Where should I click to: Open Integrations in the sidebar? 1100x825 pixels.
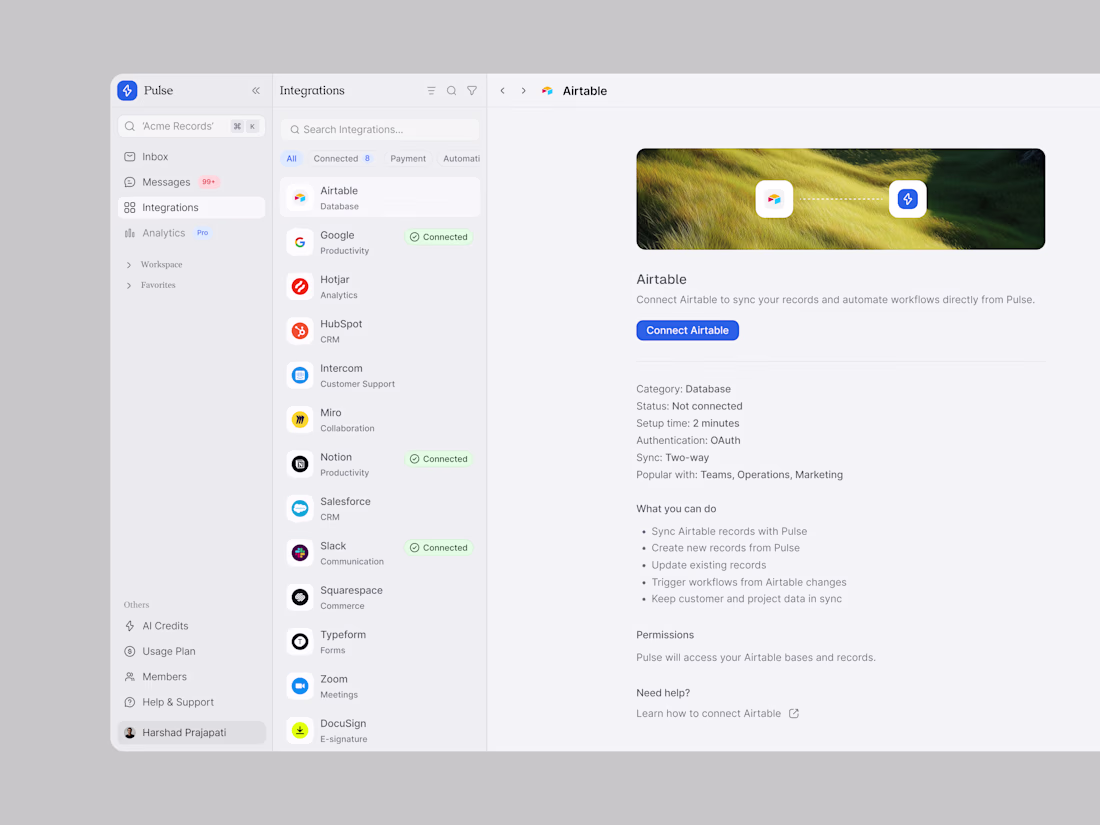click(192, 208)
